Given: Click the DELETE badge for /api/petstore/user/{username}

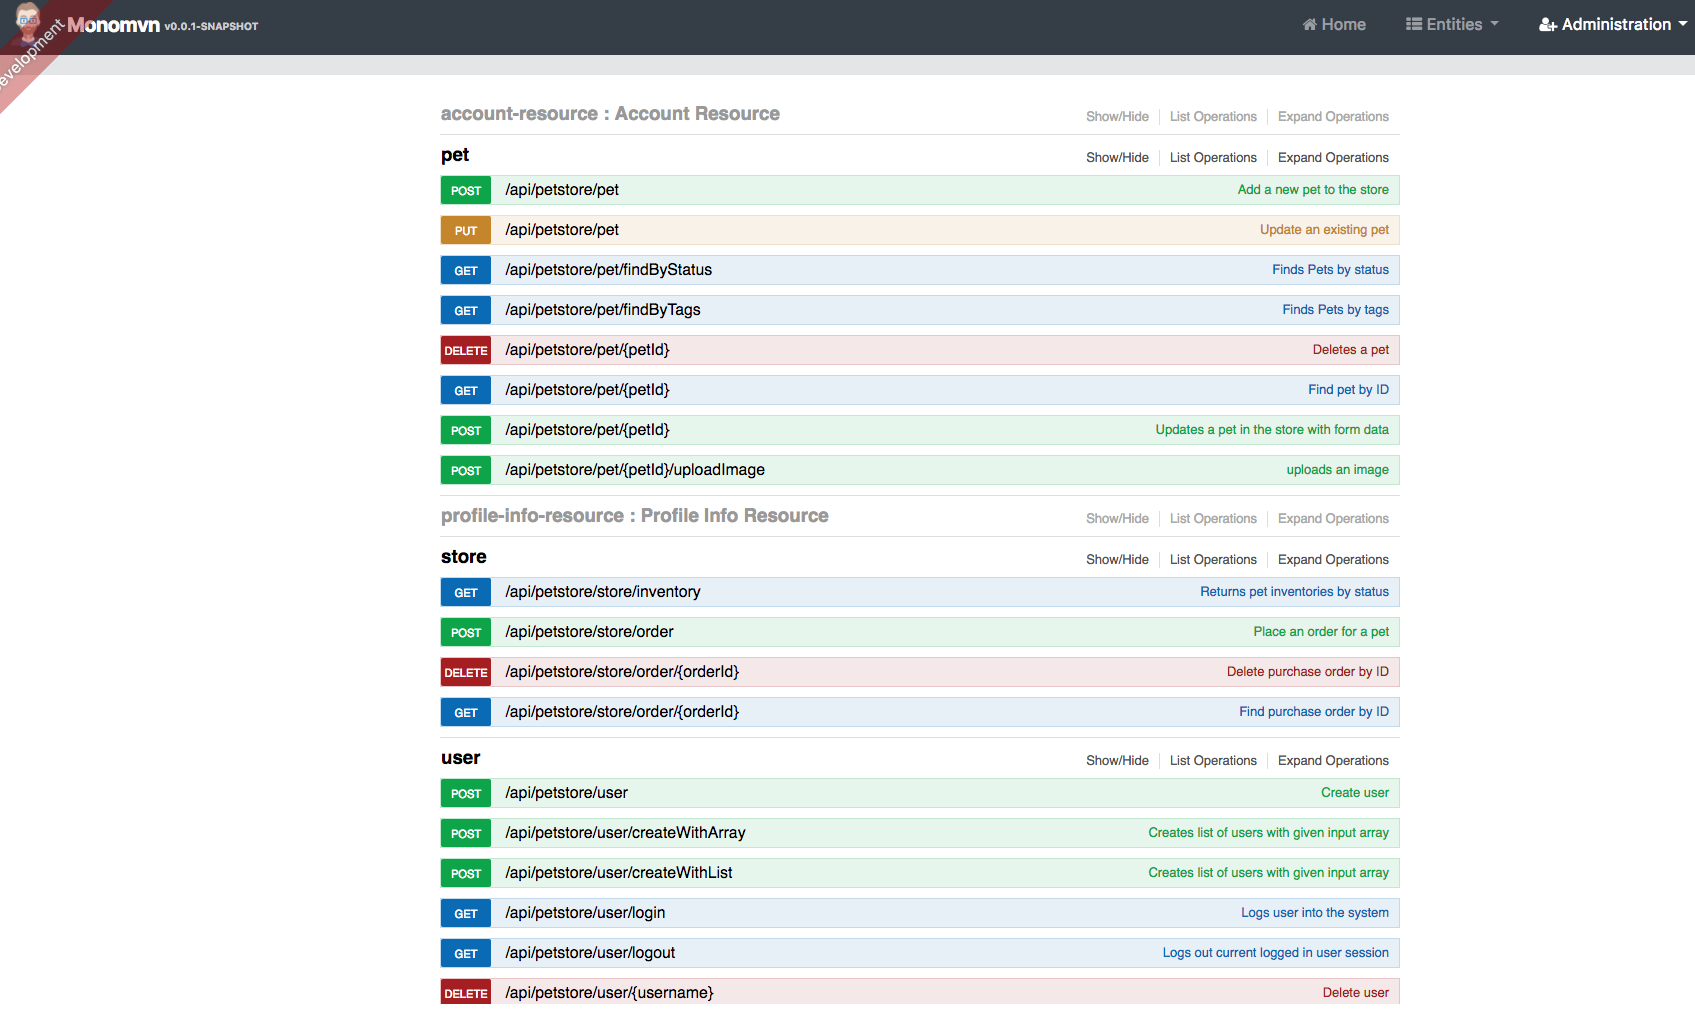Looking at the screenshot, I should 465,991.
